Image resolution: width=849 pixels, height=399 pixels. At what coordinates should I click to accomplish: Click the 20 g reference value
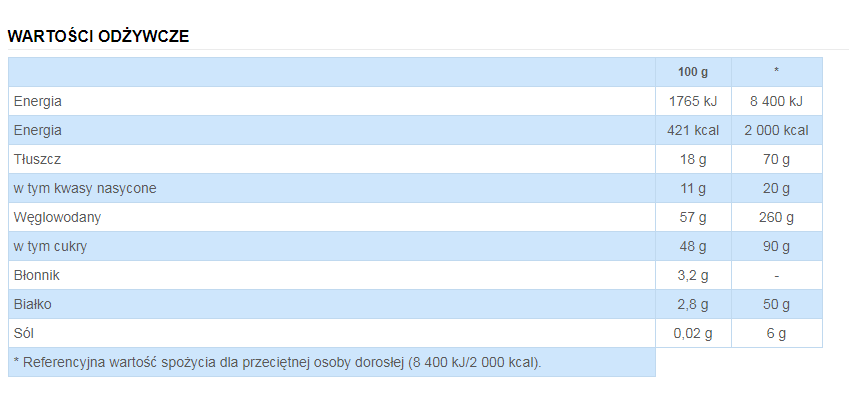pos(776,188)
